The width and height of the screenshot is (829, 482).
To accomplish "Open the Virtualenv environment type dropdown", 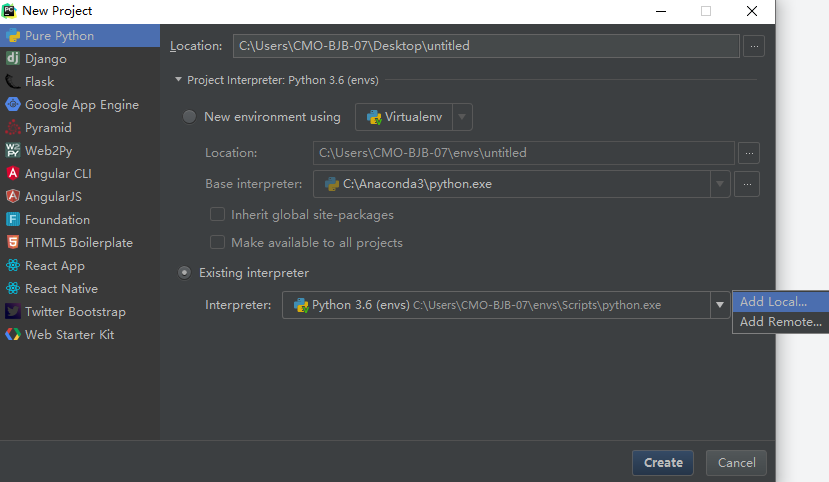I will point(462,117).
